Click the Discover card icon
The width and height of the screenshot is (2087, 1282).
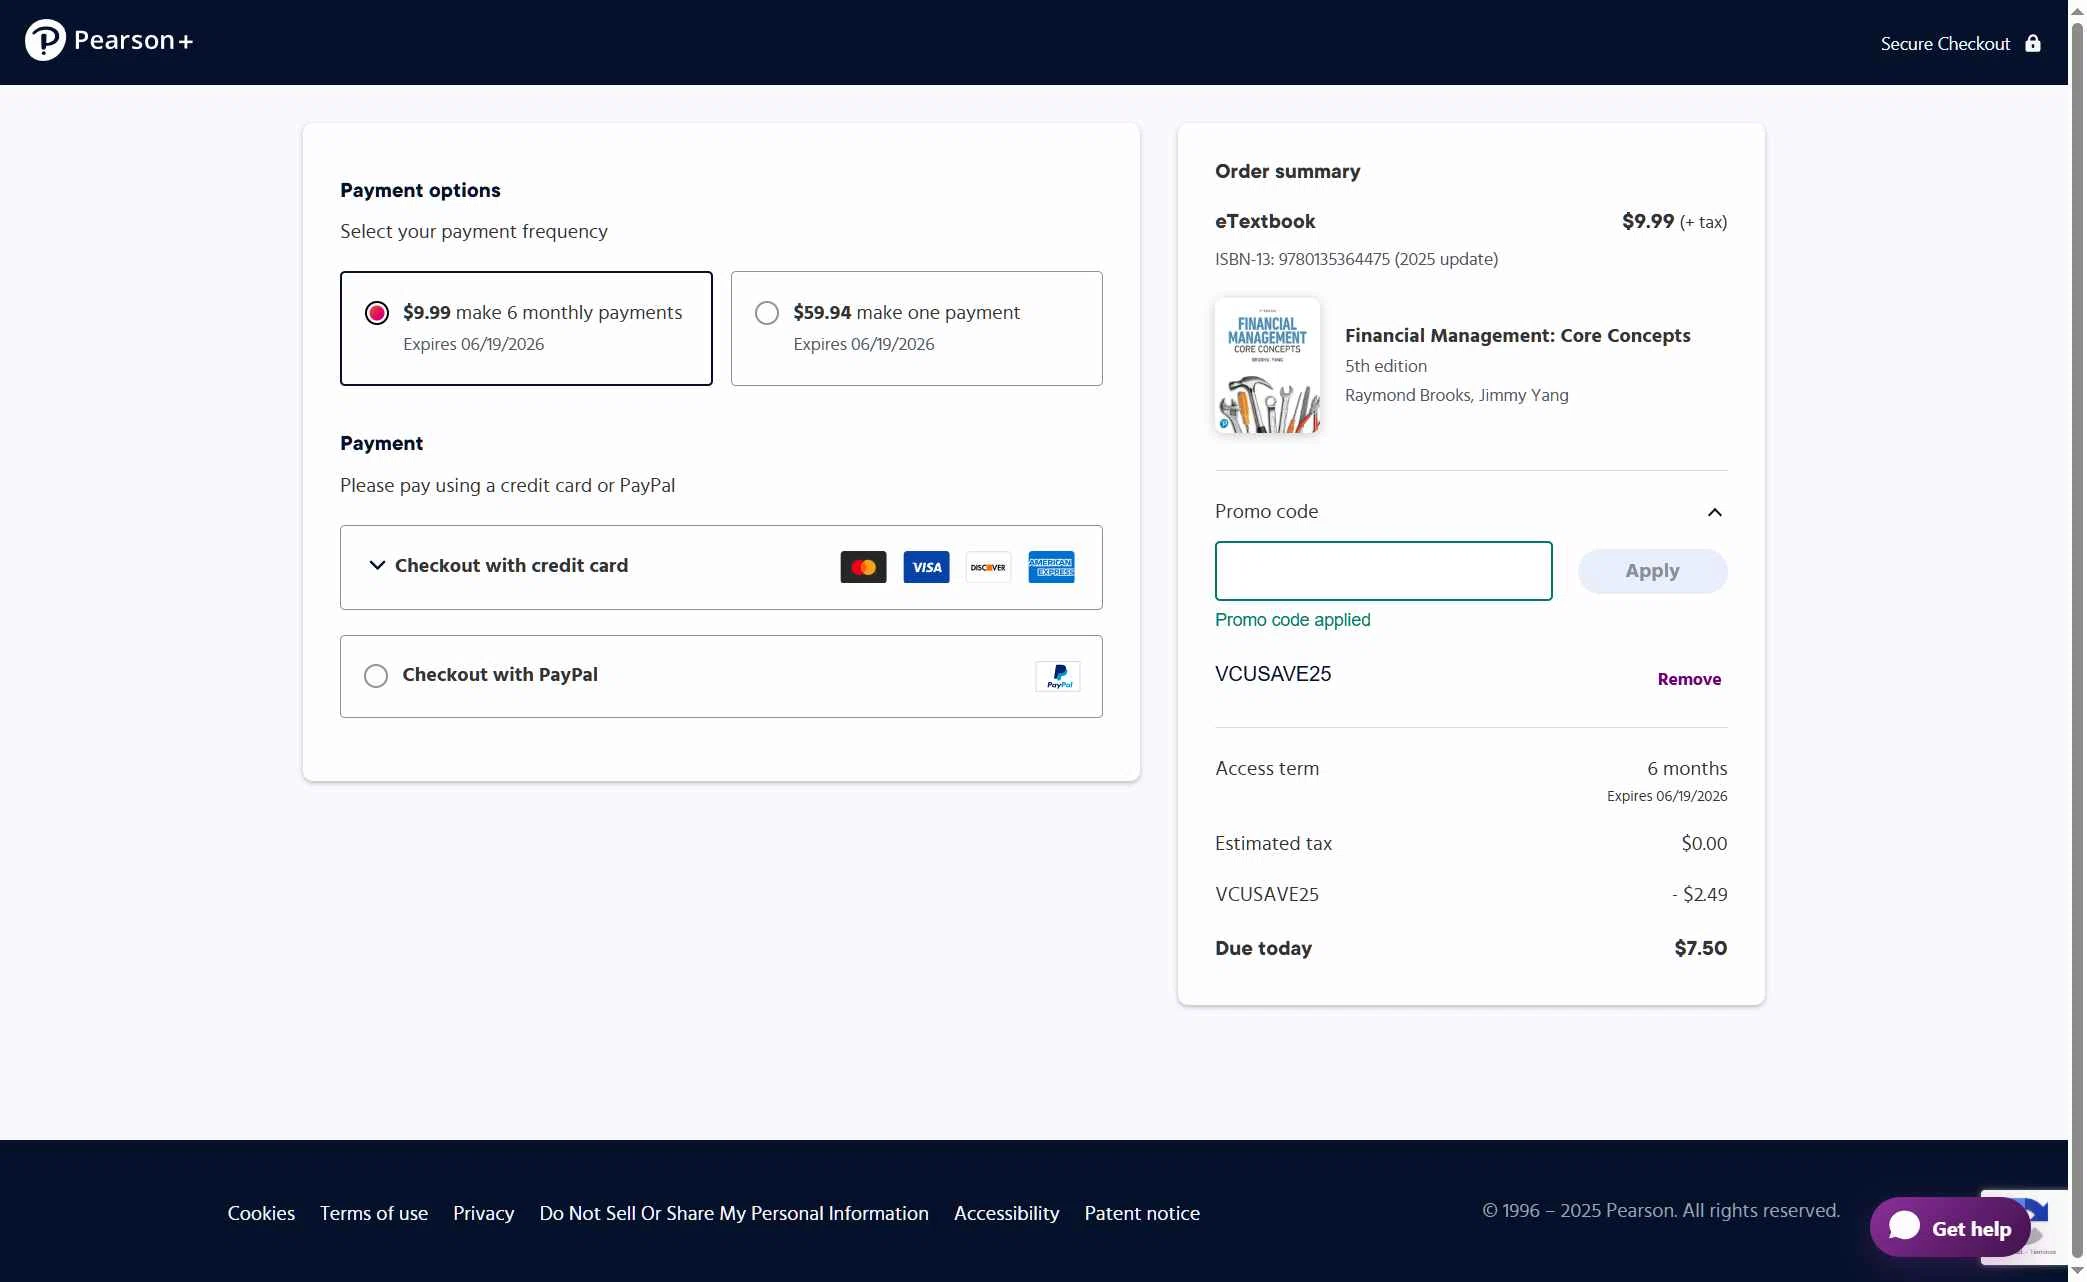pyautogui.click(x=988, y=566)
